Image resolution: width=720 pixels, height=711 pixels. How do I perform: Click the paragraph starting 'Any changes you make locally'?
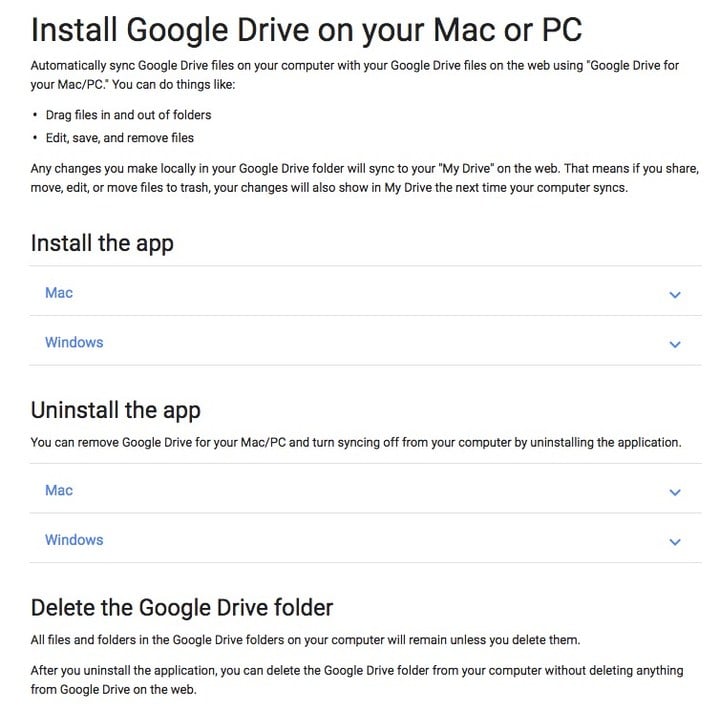point(365,178)
